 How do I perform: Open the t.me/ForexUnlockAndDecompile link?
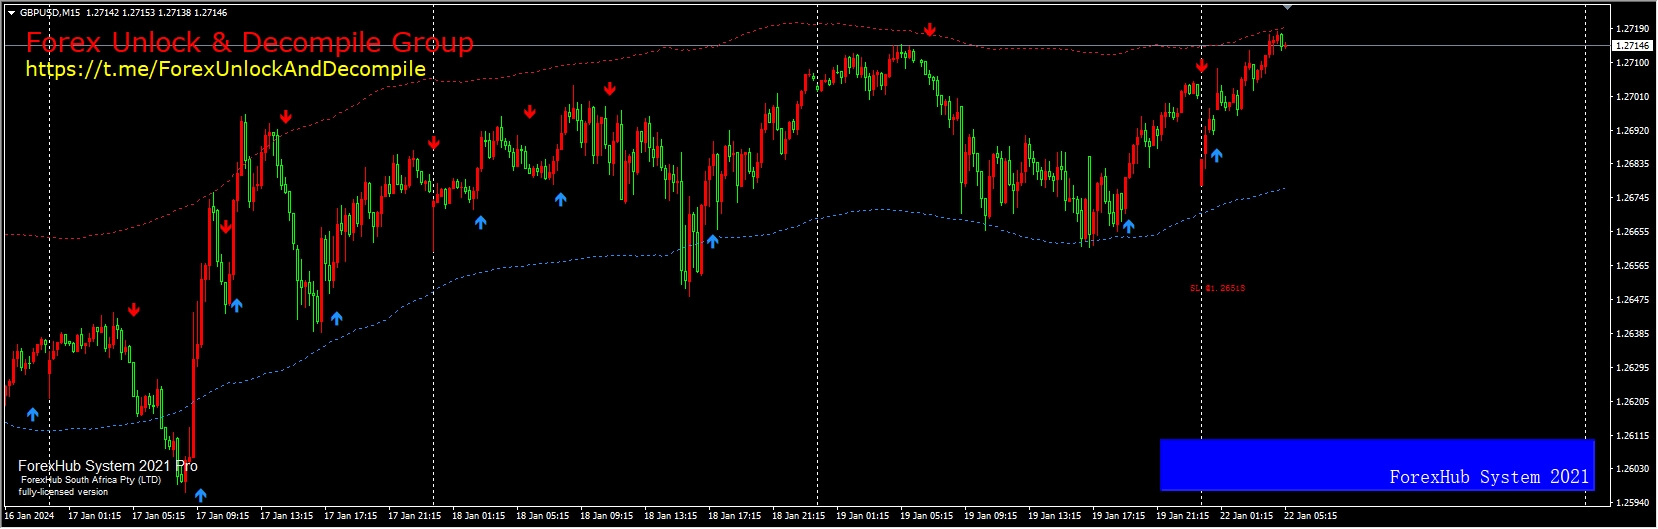coord(225,69)
